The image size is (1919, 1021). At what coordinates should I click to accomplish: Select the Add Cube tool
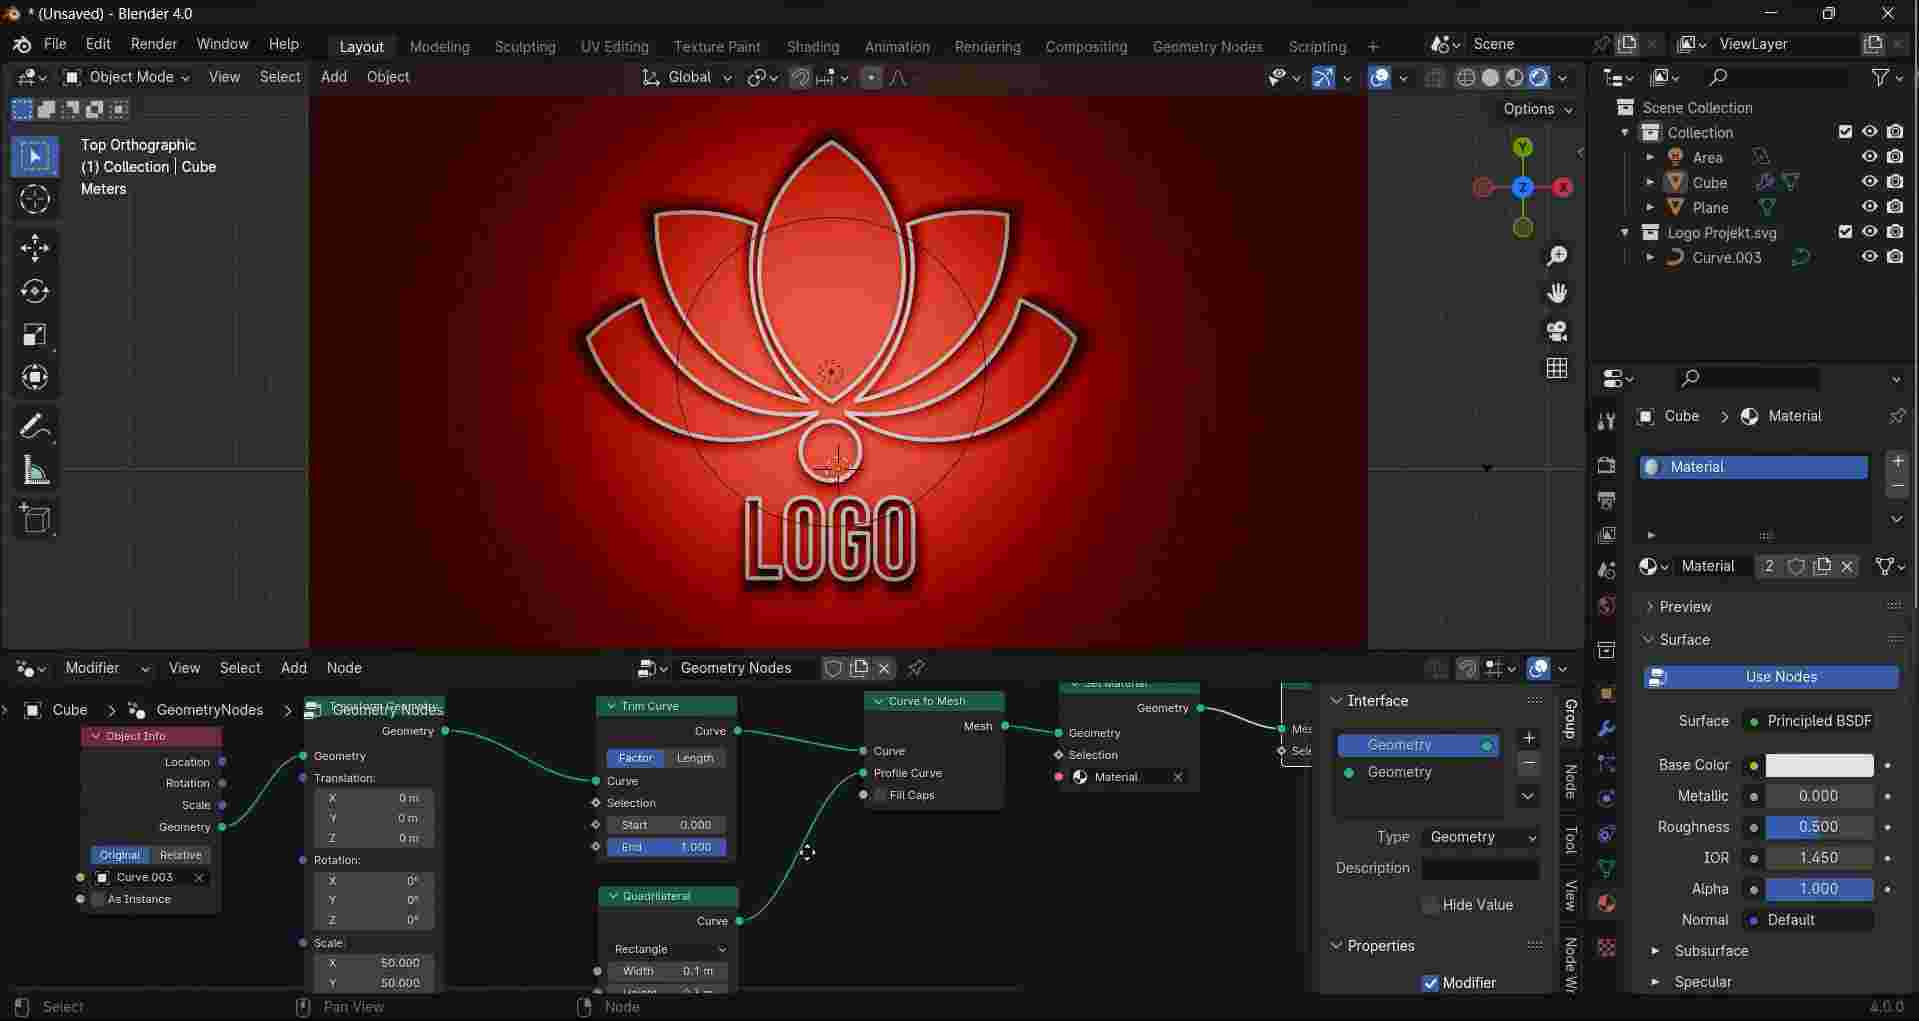pos(35,519)
